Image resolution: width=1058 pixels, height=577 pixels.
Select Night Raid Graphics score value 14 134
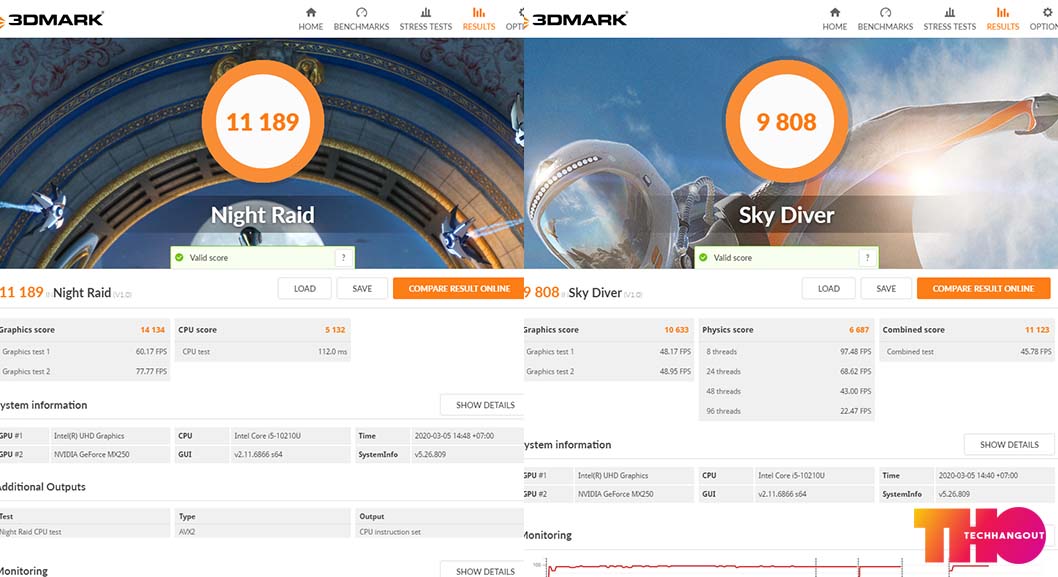tap(152, 330)
